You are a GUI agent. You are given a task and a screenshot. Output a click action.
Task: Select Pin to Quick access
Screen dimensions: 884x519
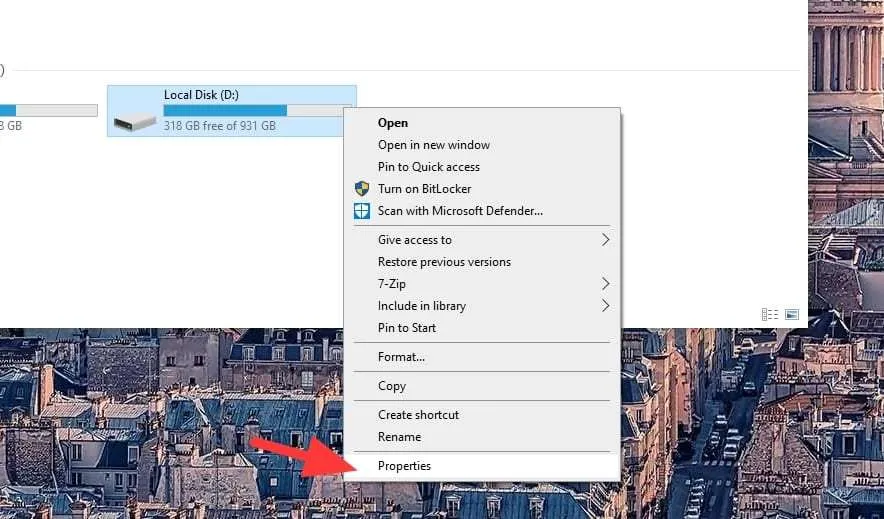pyautogui.click(x=482, y=167)
